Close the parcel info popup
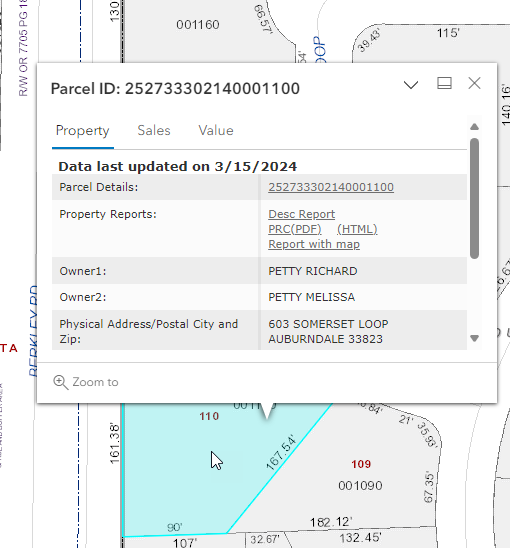 pyautogui.click(x=474, y=83)
